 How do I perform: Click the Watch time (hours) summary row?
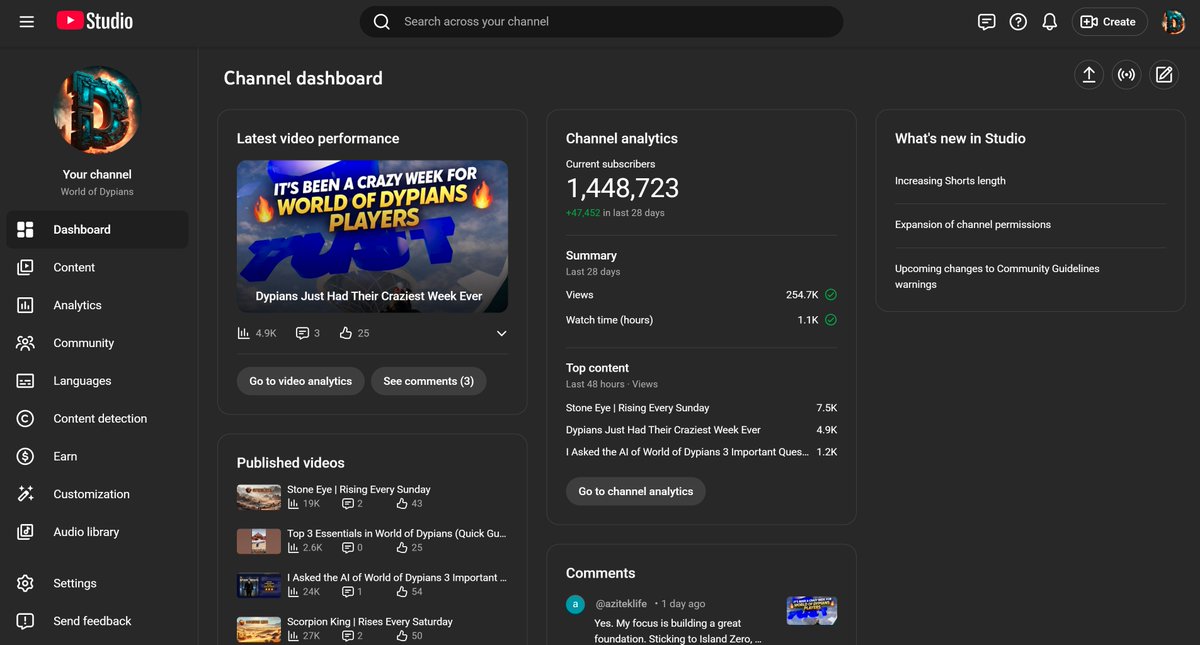click(701, 320)
